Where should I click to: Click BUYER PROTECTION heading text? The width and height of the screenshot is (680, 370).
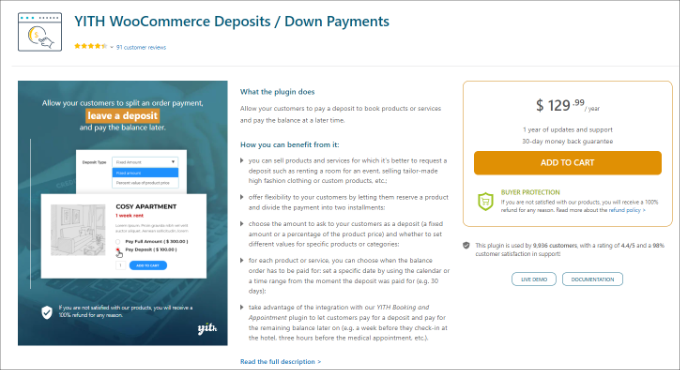click(530, 192)
